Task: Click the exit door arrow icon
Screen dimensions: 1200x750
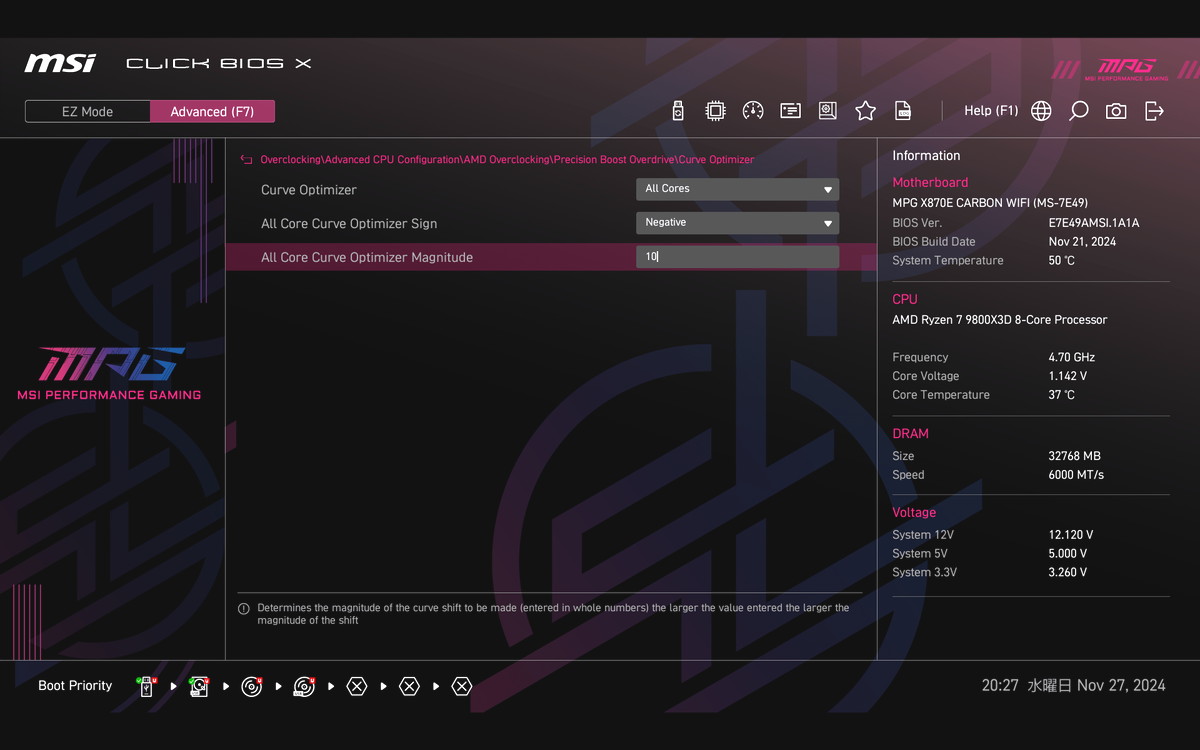Action: click(1154, 111)
